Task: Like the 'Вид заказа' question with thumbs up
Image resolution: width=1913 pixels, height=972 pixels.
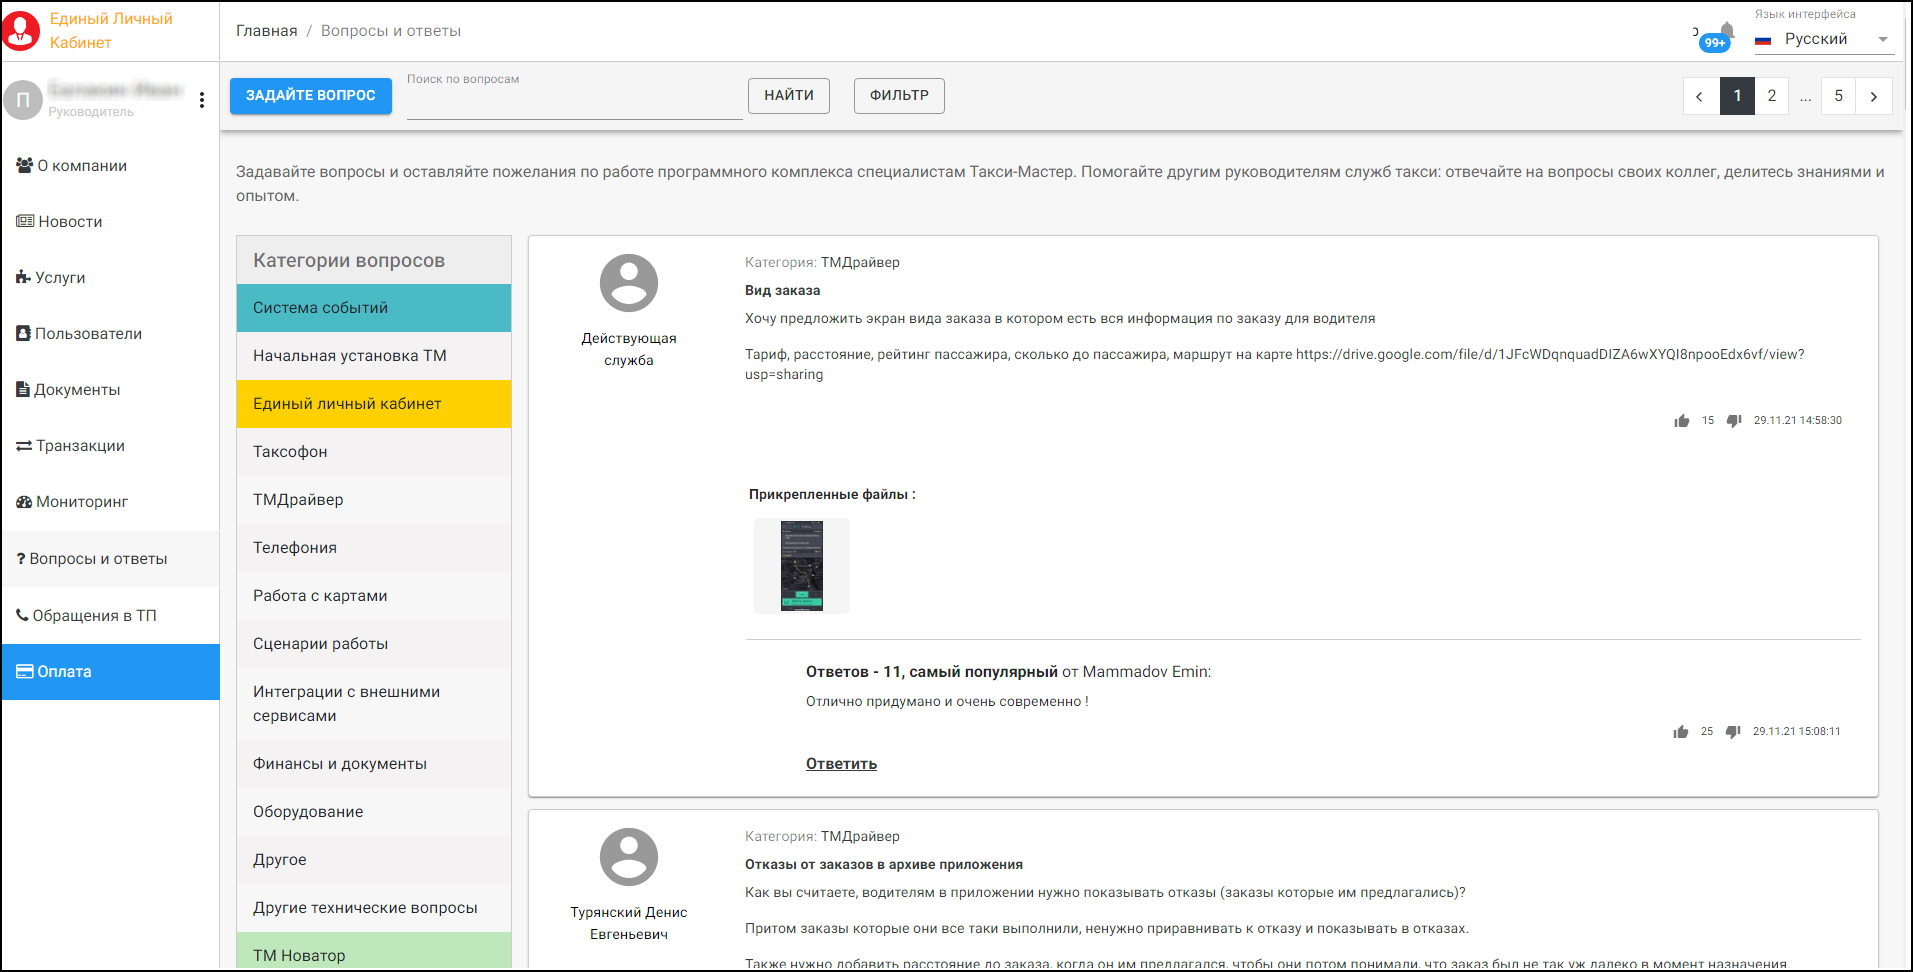Action: point(1681,421)
